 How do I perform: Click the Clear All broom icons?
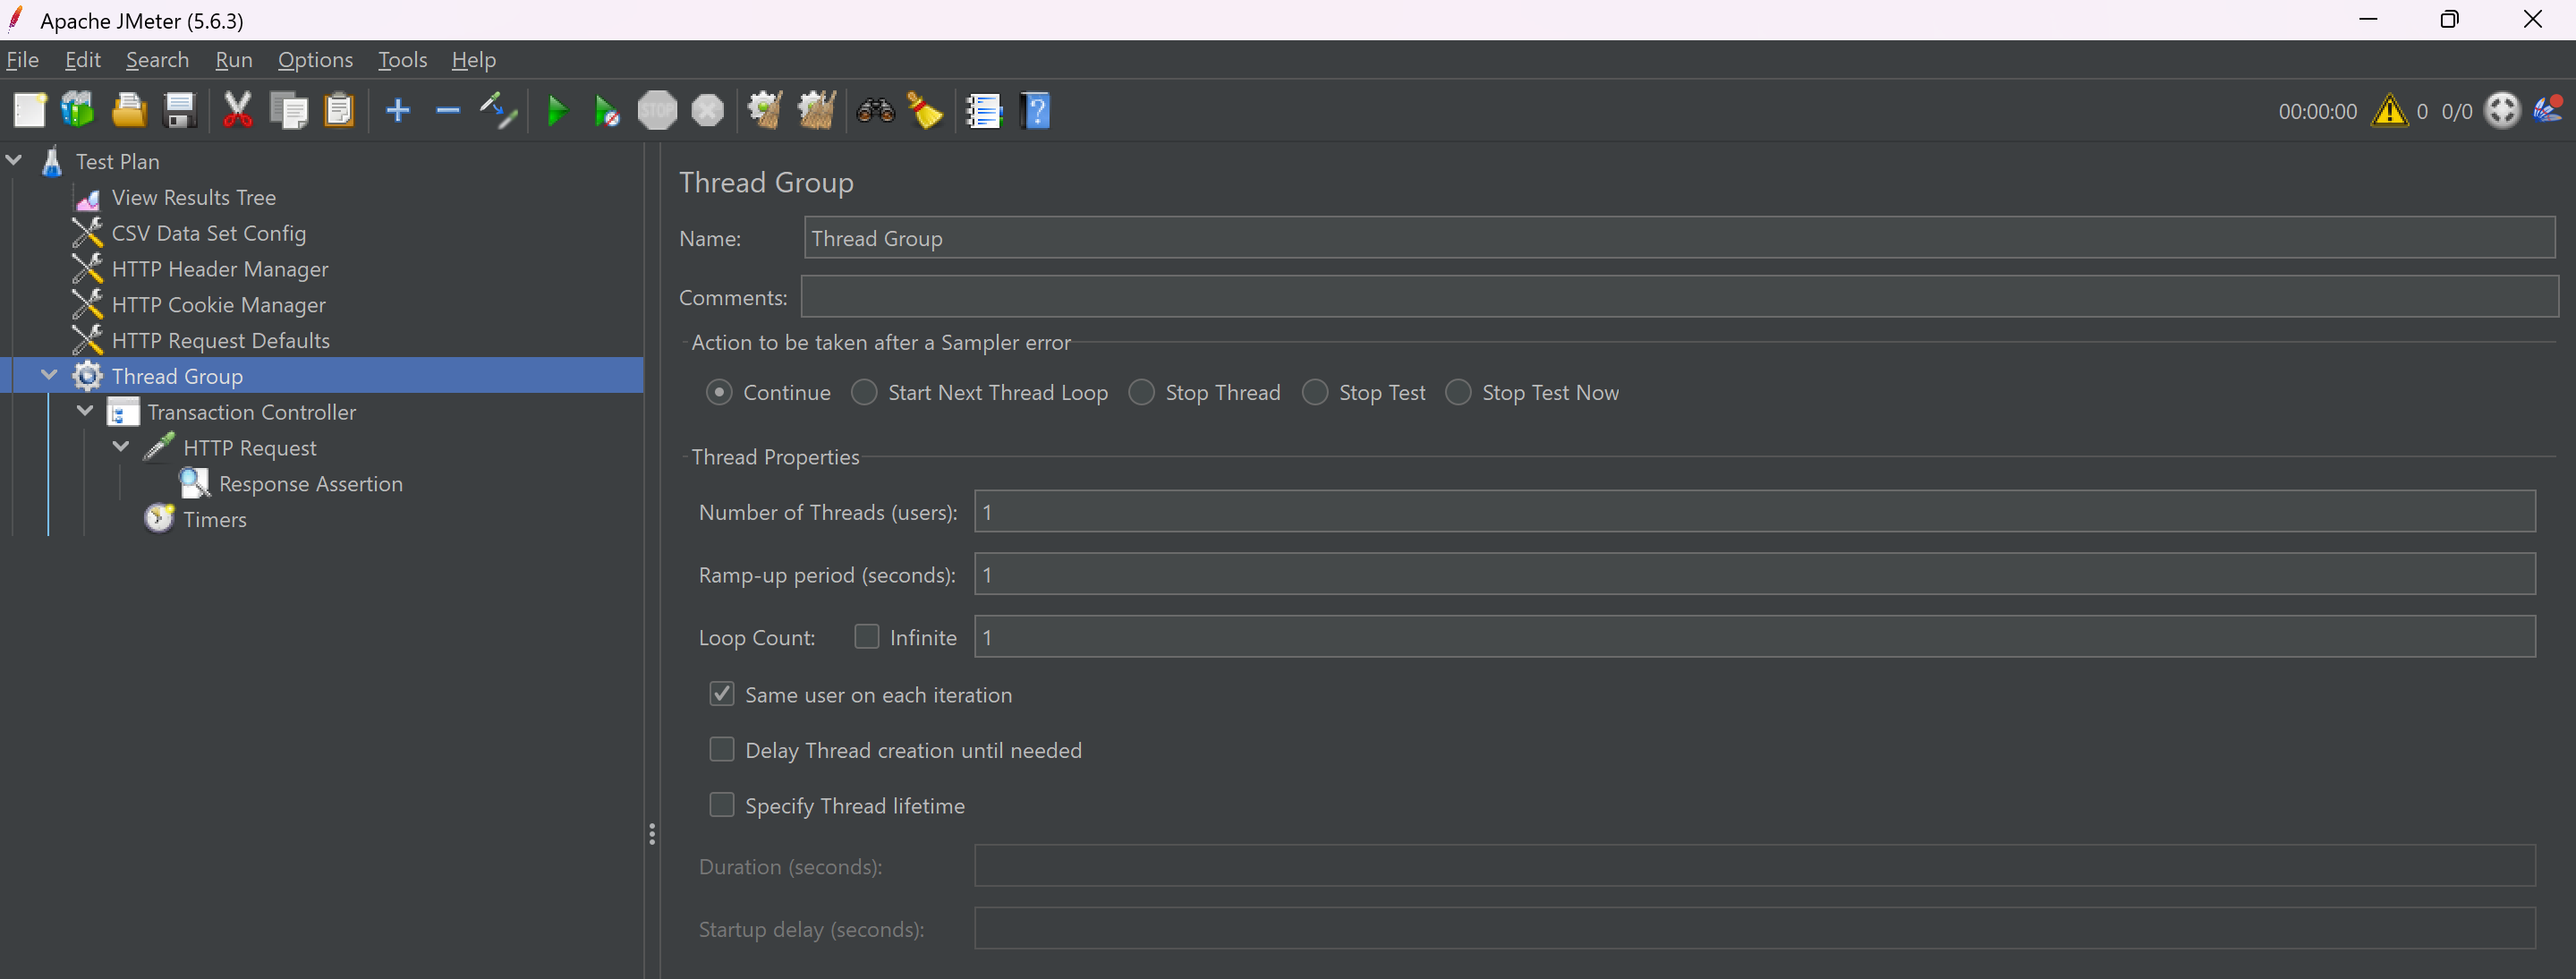816,111
